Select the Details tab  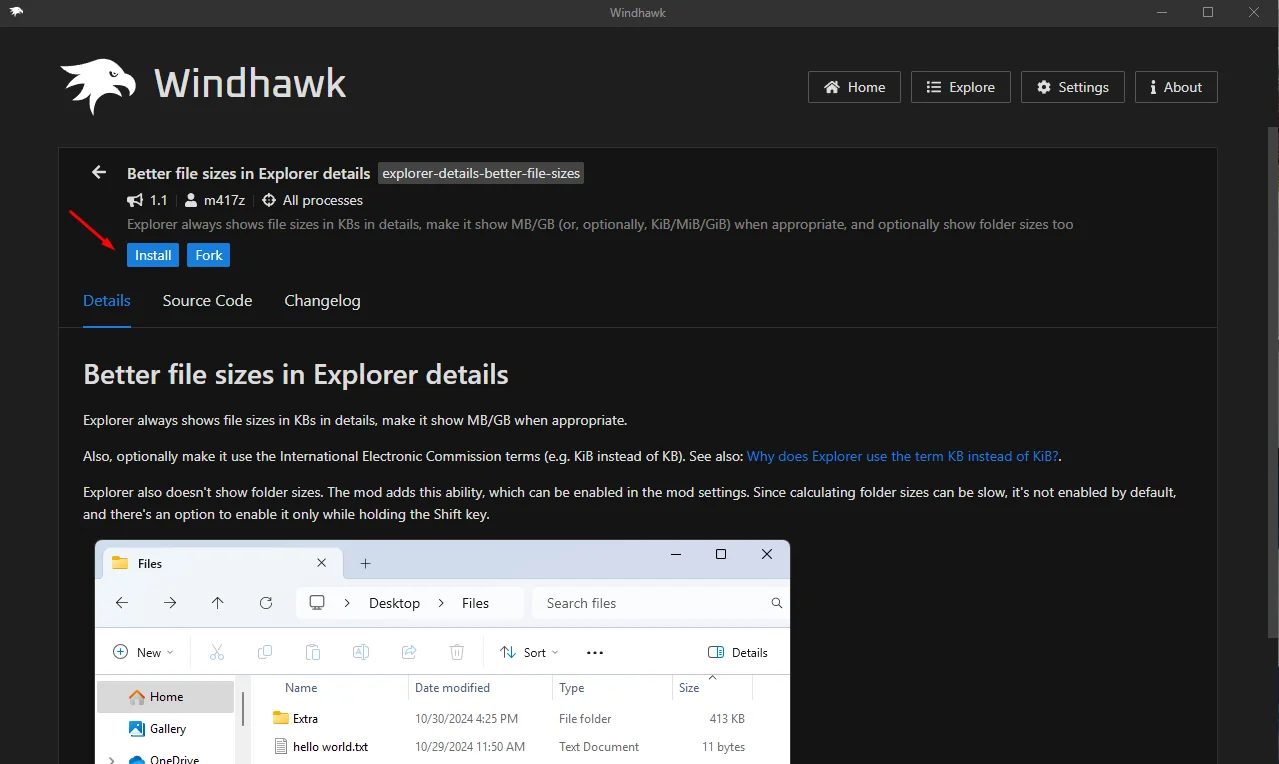point(107,301)
